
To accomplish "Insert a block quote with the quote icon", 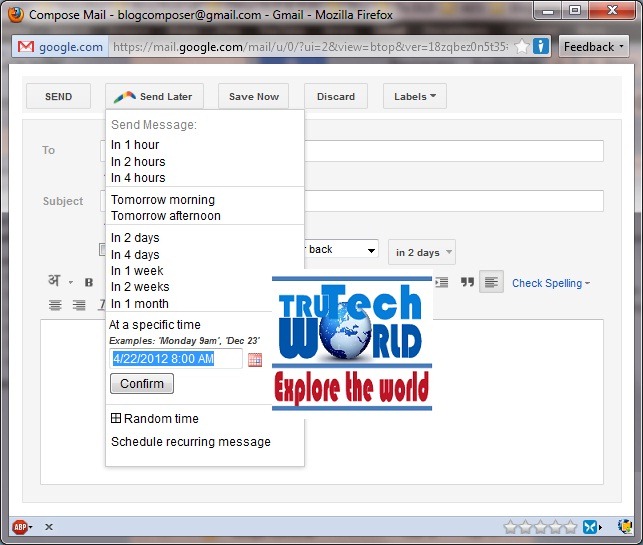I will [x=467, y=282].
